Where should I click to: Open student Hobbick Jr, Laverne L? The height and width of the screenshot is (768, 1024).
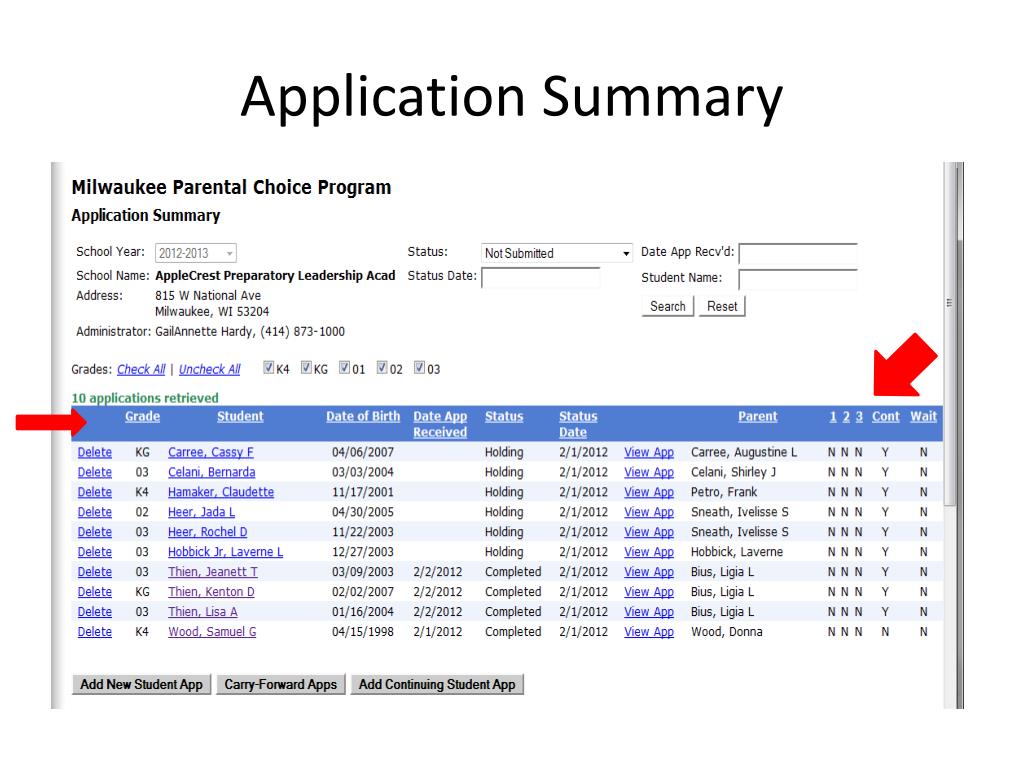tap(225, 552)
